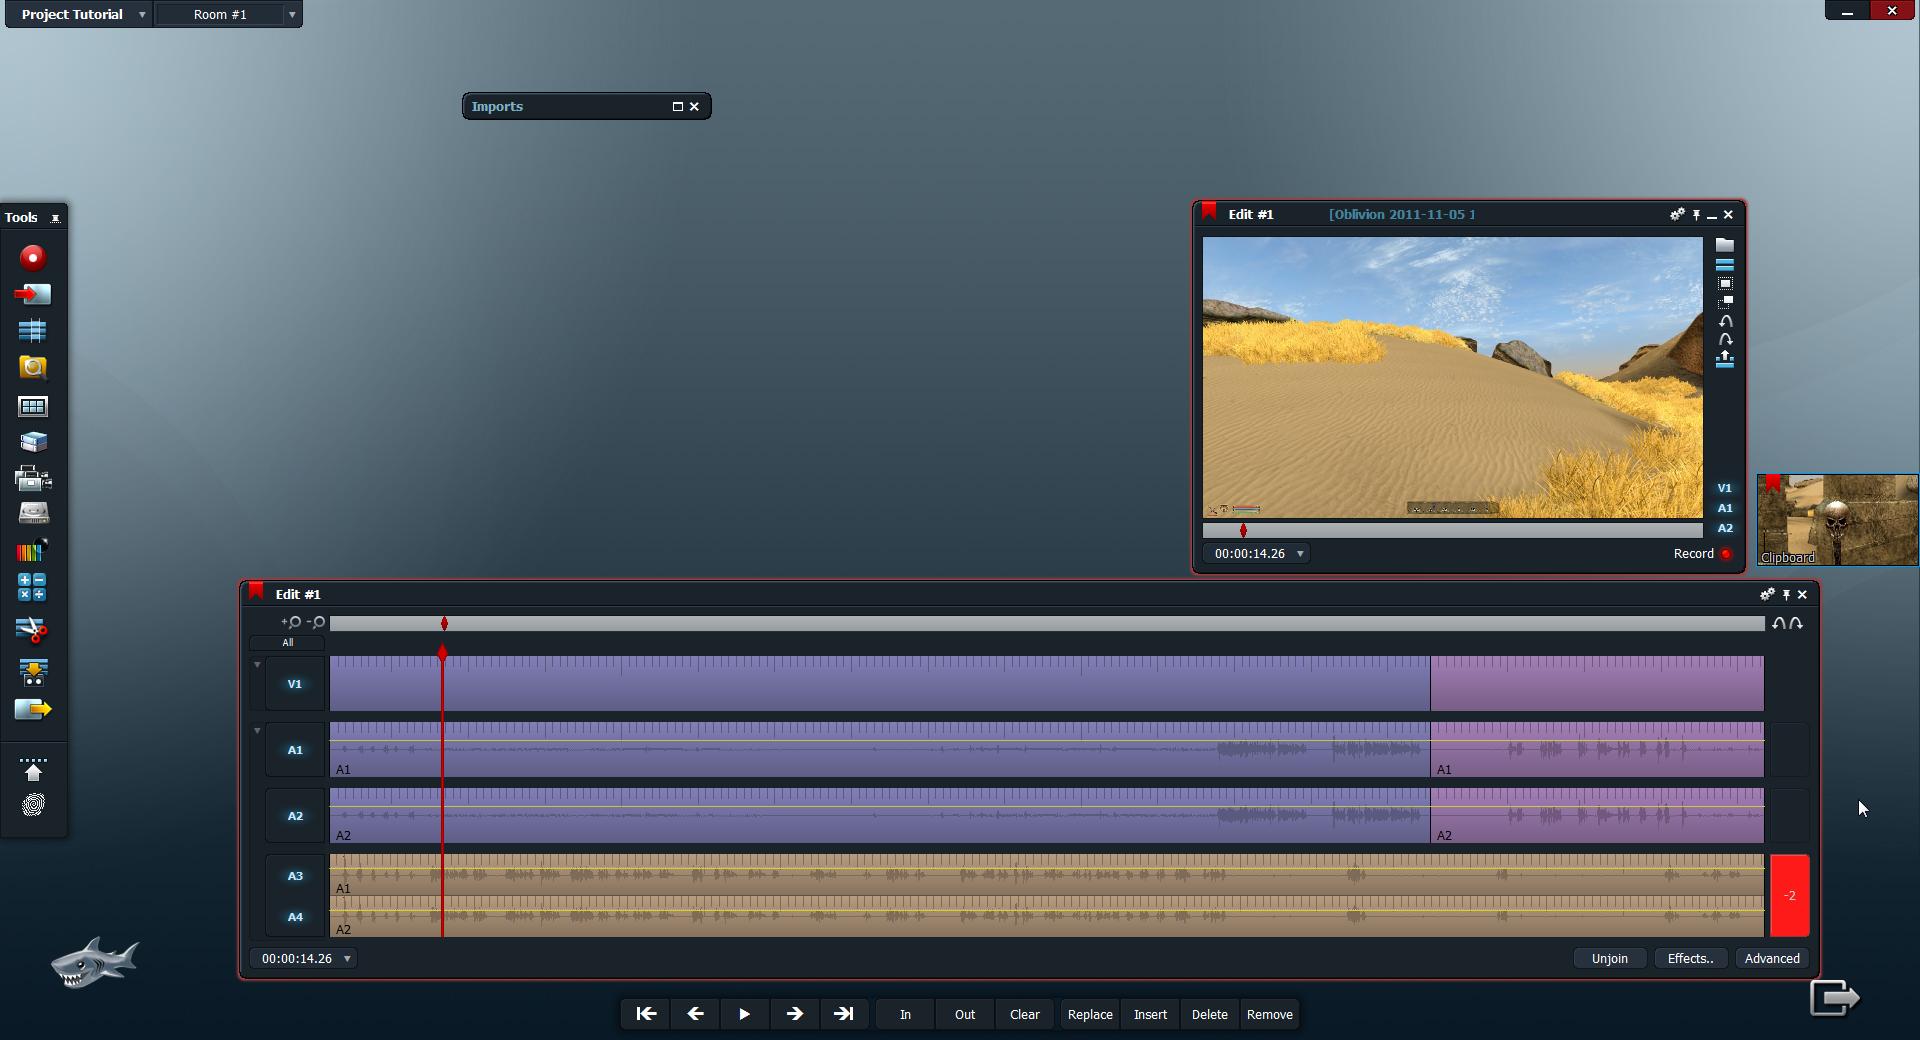Viewport: 1920px width, 1040px height.
Task: Open the Room #1 dropdown arrow
Action: tap(291, 15)
